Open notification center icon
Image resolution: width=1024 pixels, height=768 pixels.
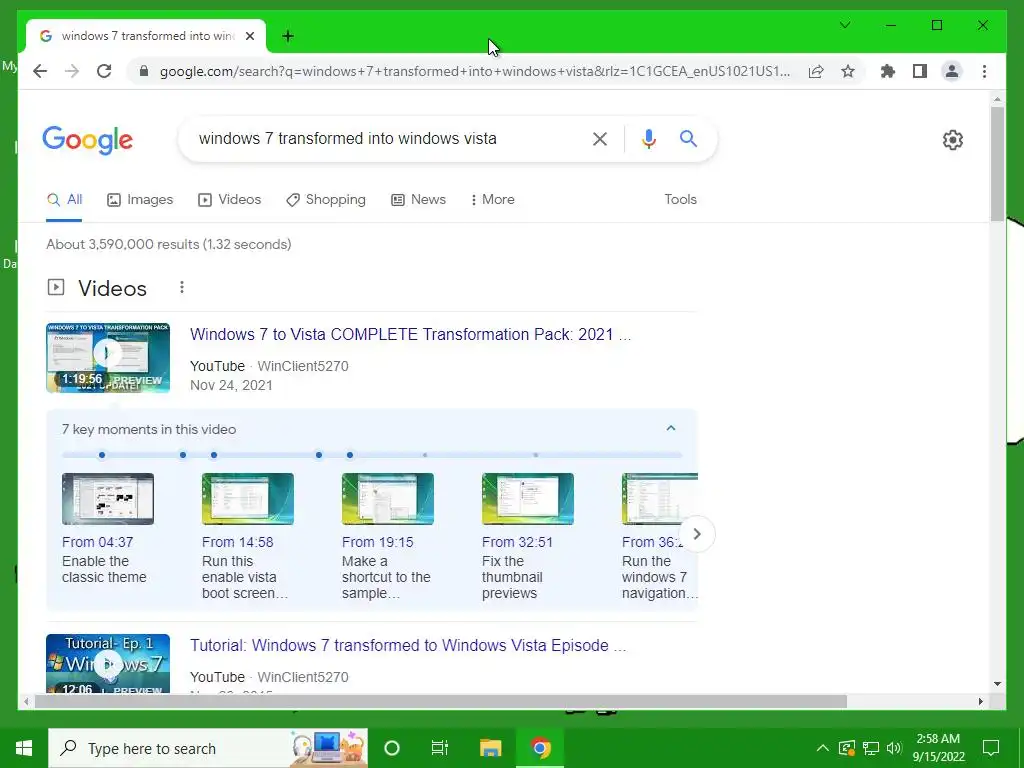(x=991, y=748)
